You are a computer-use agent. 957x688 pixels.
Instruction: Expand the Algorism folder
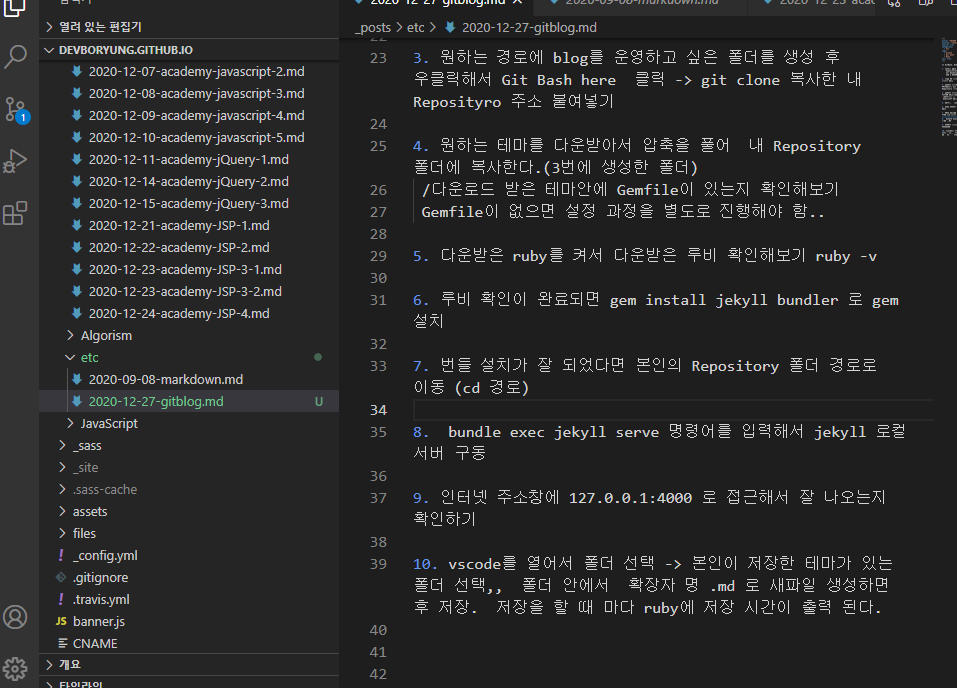pos(189,335)
